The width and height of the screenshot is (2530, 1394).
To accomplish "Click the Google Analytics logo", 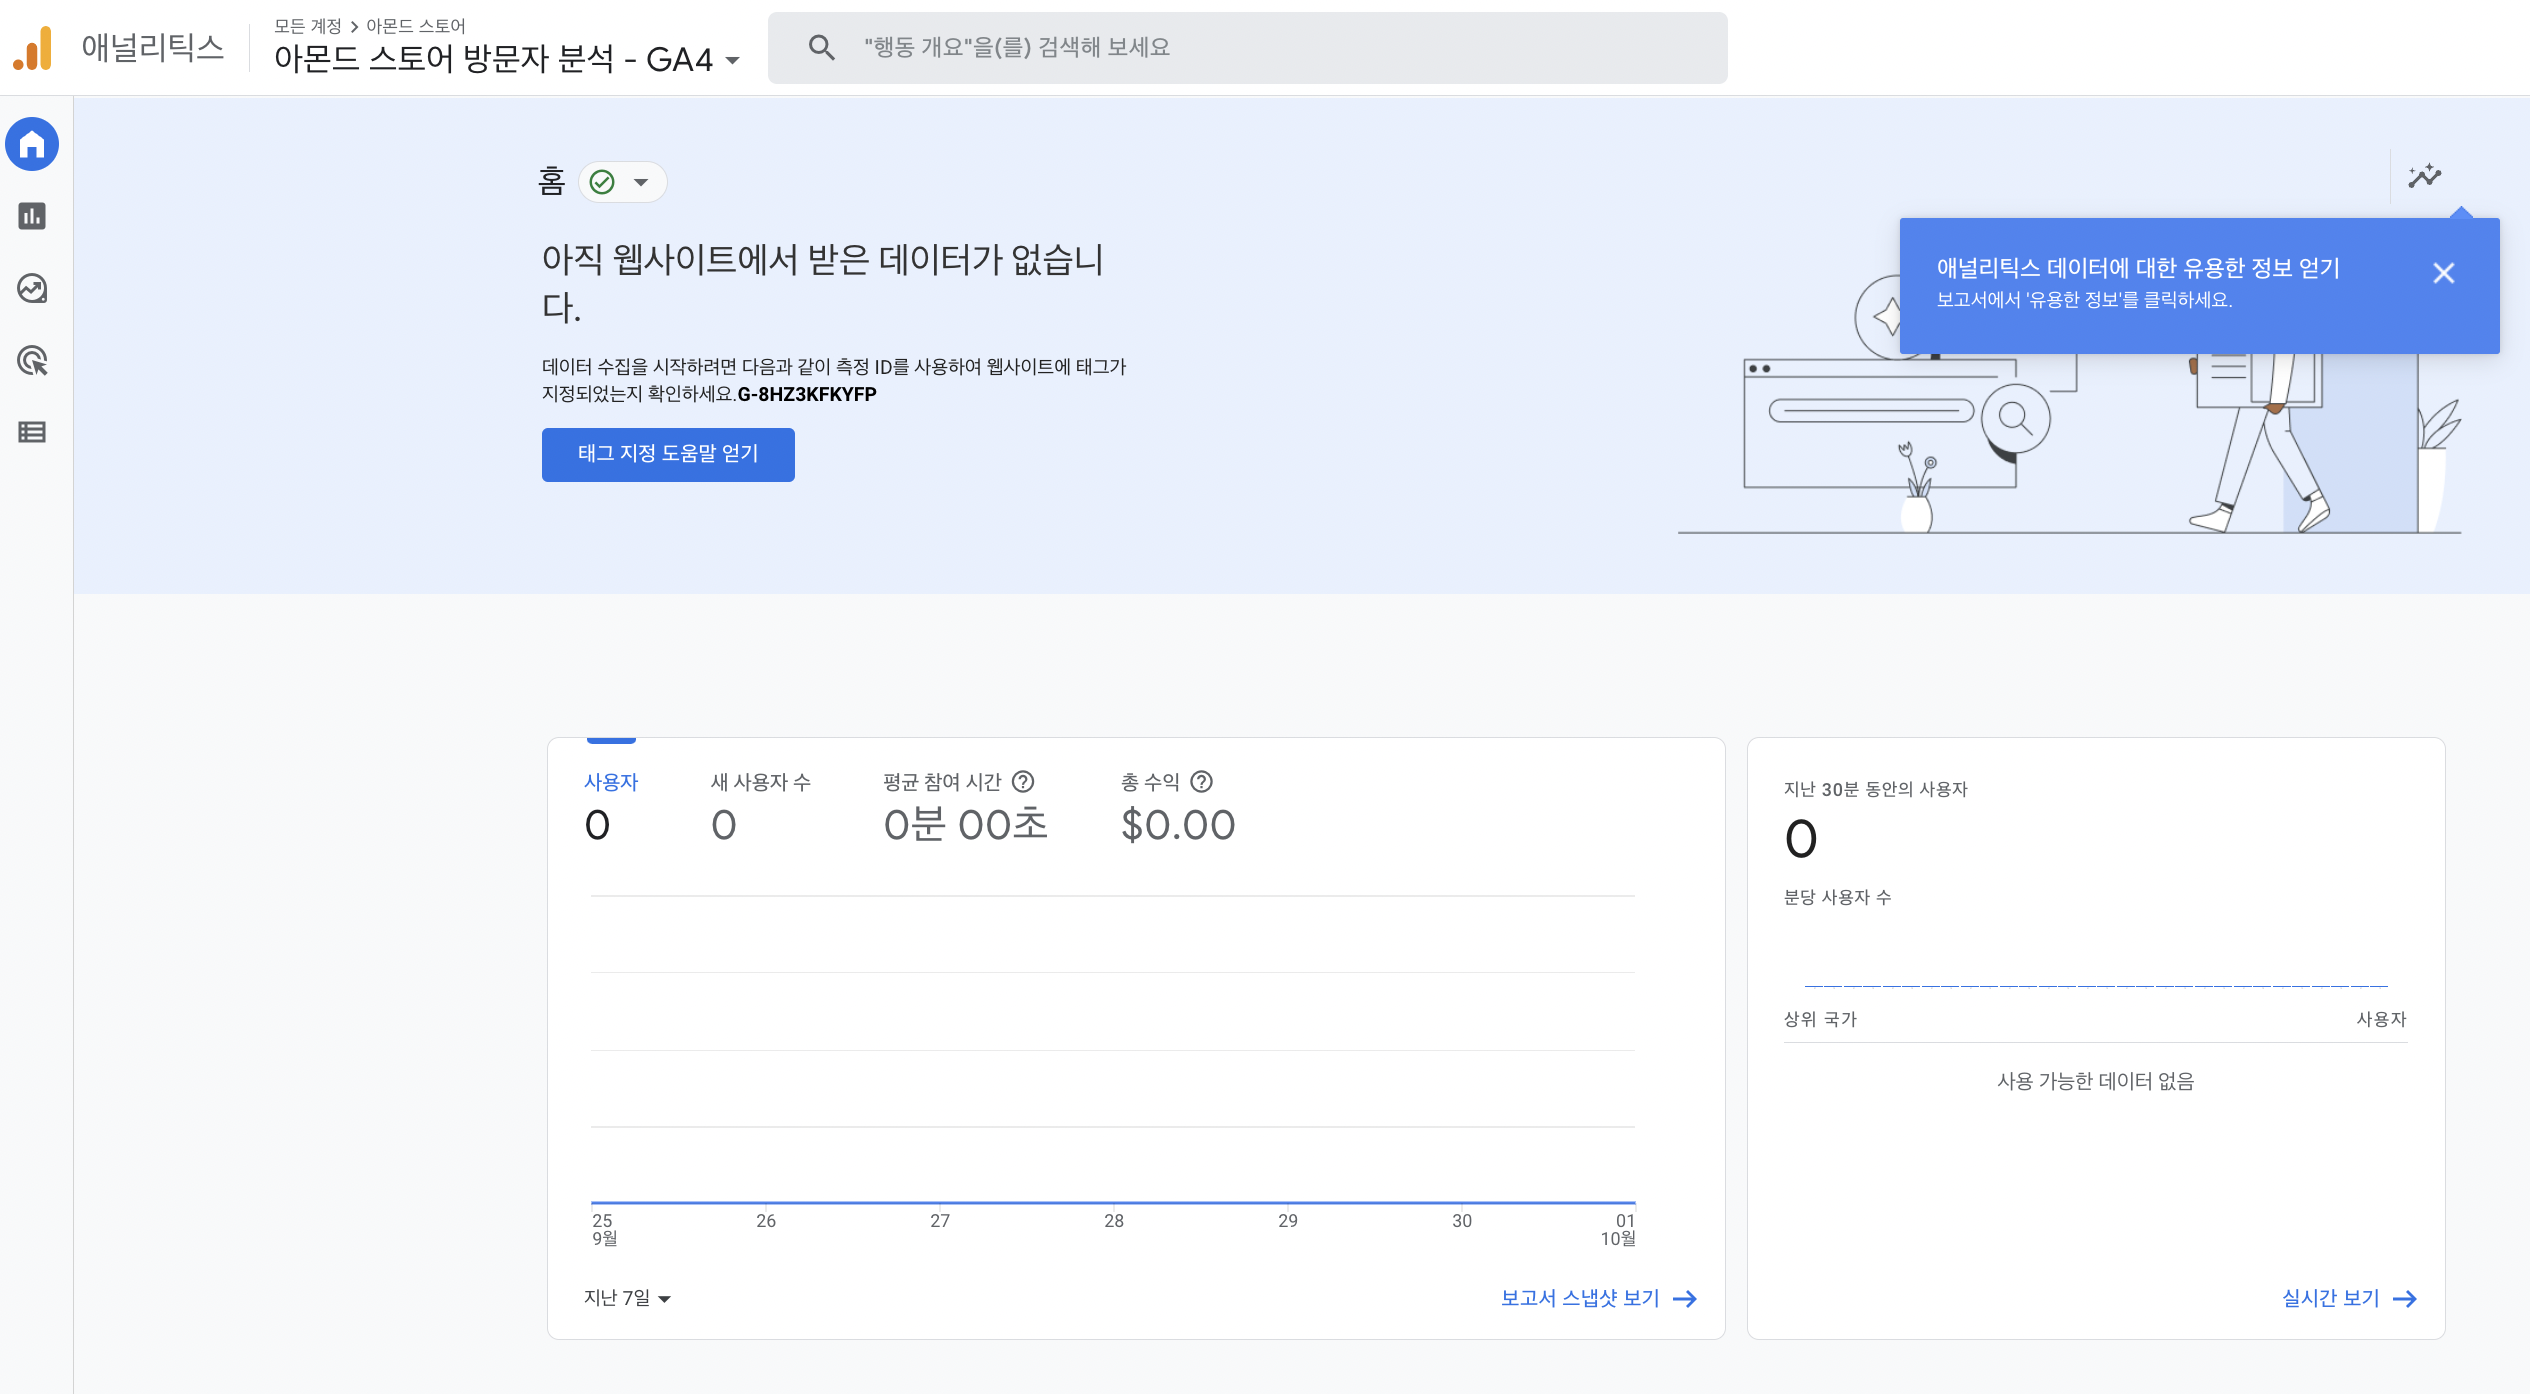I will click(33, 48).
